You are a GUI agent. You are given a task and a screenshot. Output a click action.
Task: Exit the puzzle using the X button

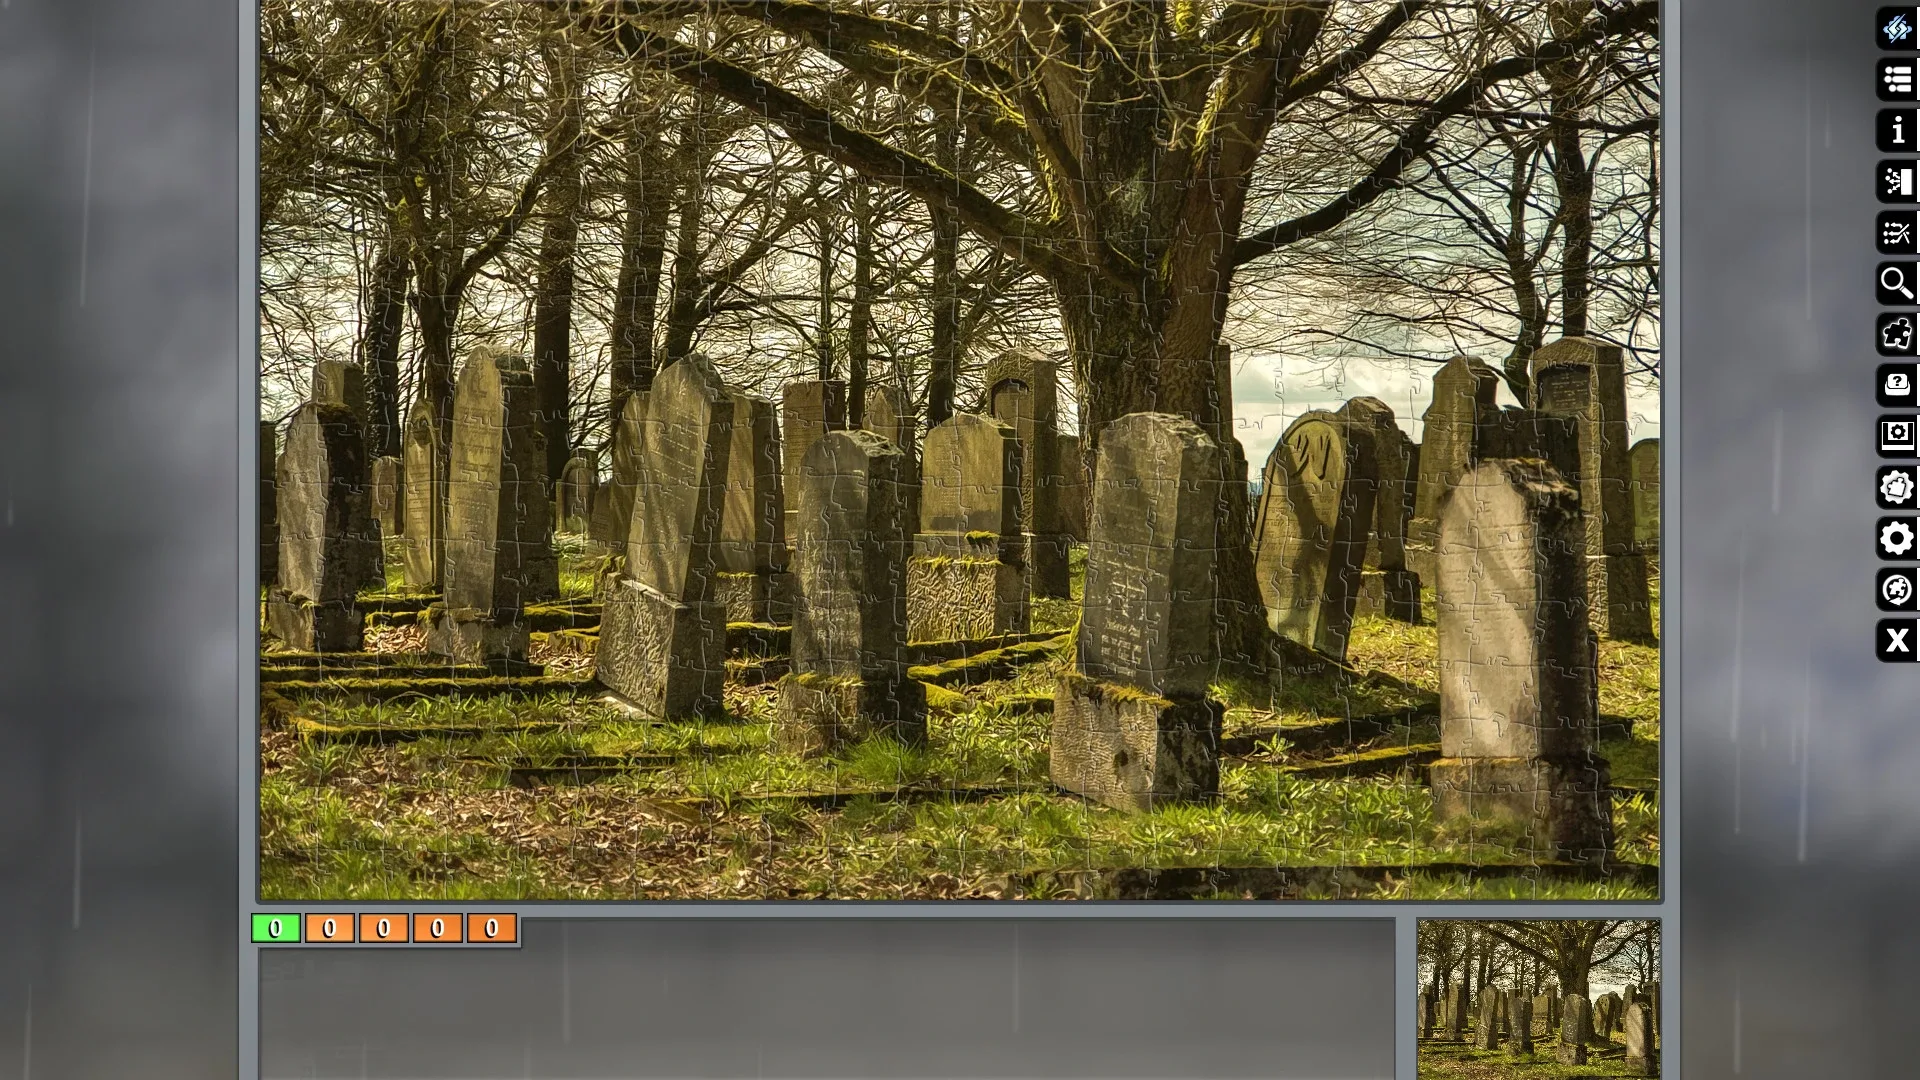pos(1897,641)
